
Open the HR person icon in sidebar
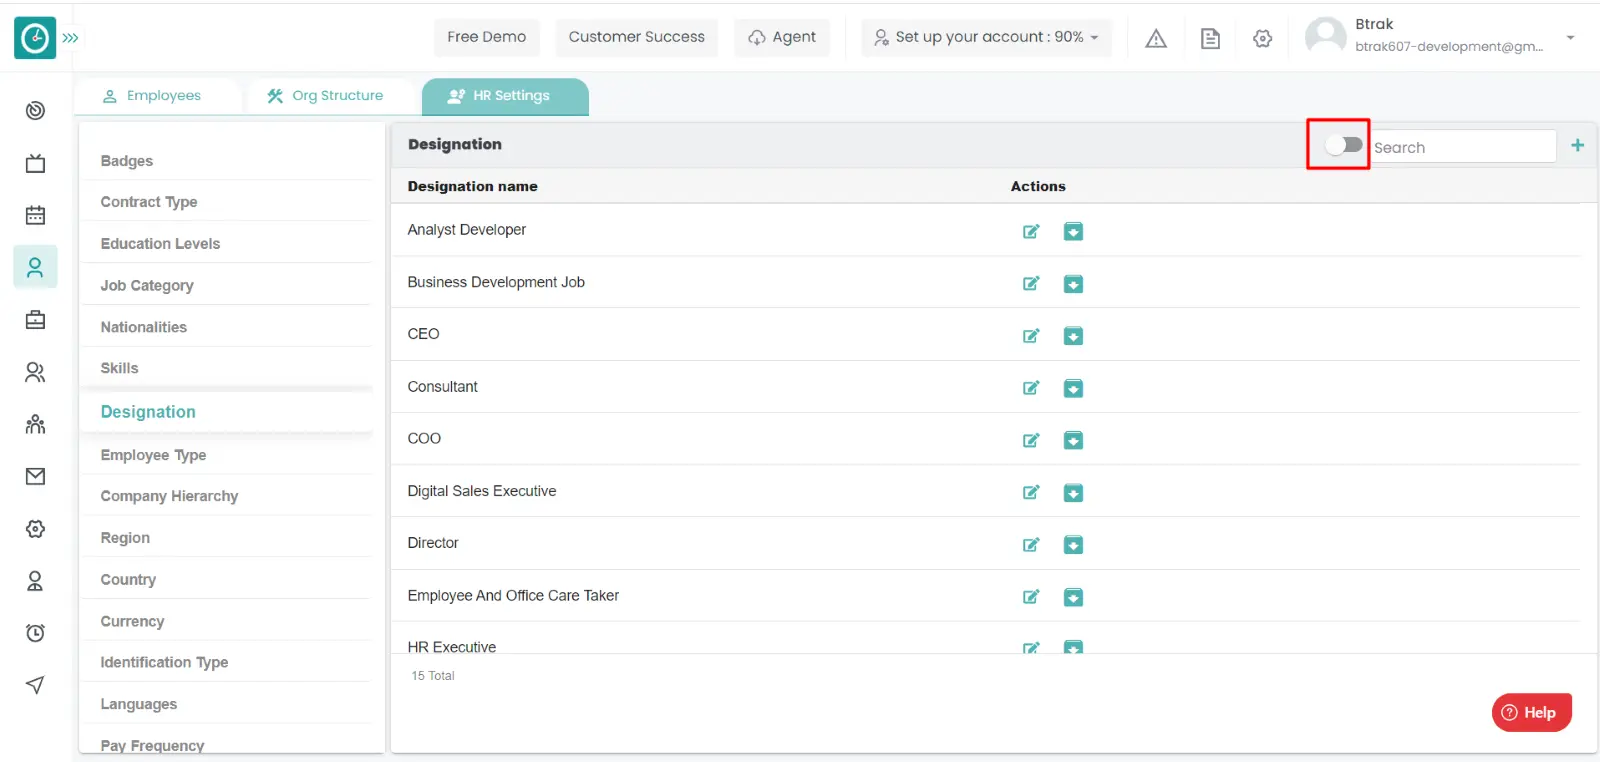click(35, 267)
